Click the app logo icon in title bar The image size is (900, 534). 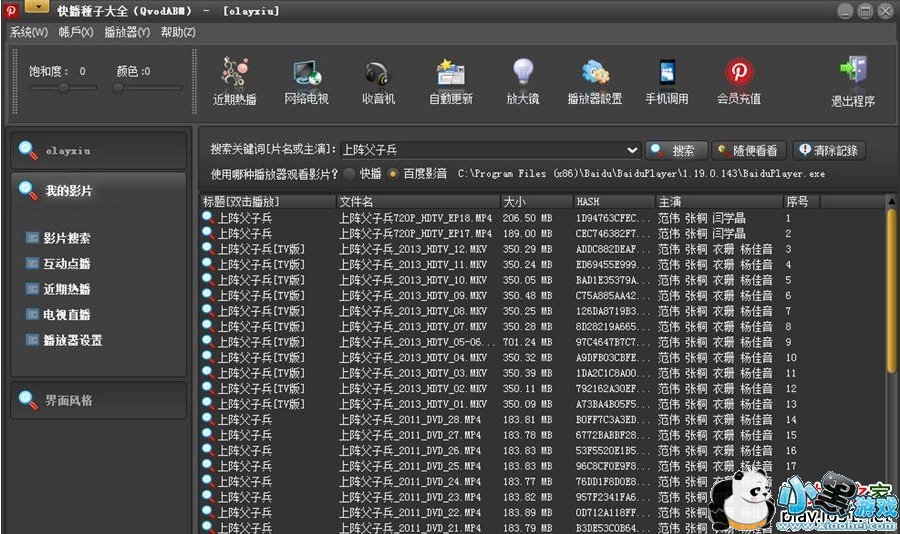(10, 10)
